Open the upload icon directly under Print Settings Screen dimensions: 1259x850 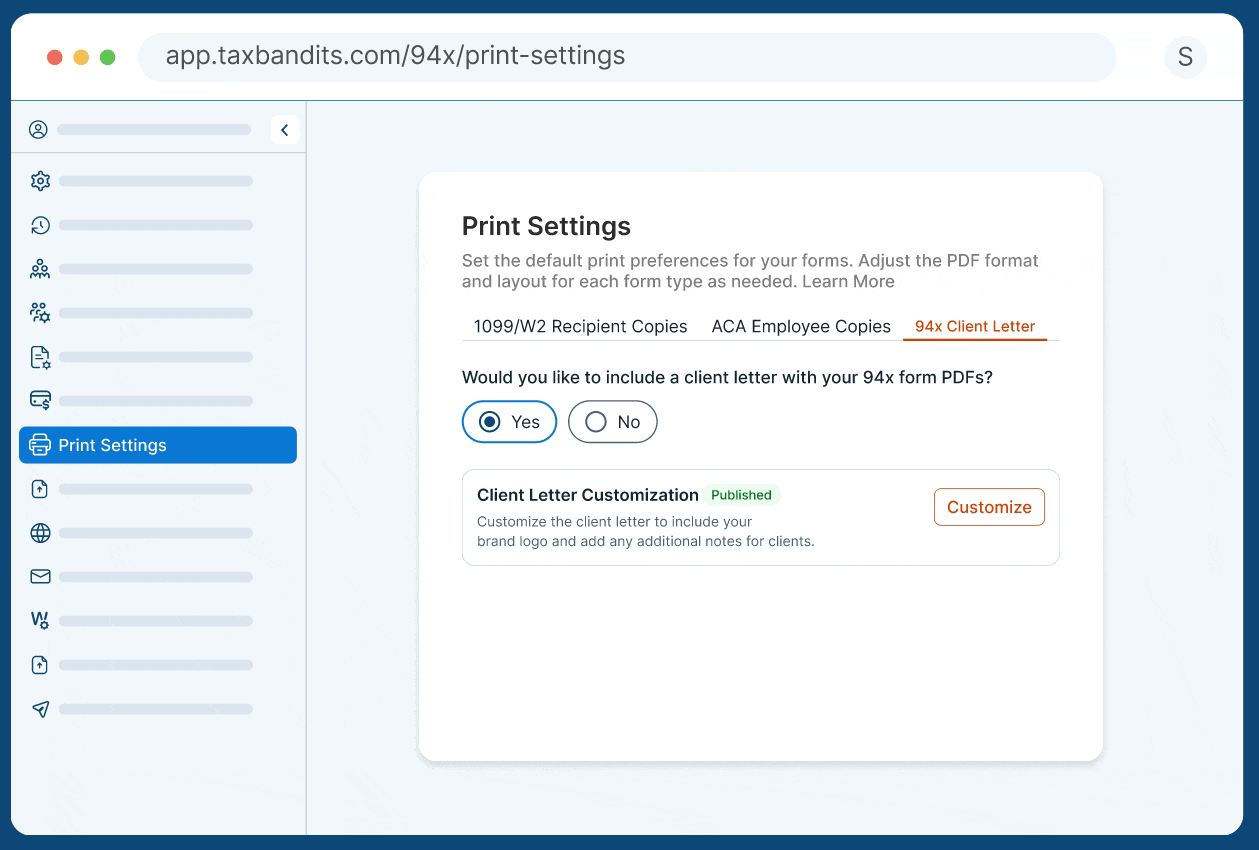40,489
